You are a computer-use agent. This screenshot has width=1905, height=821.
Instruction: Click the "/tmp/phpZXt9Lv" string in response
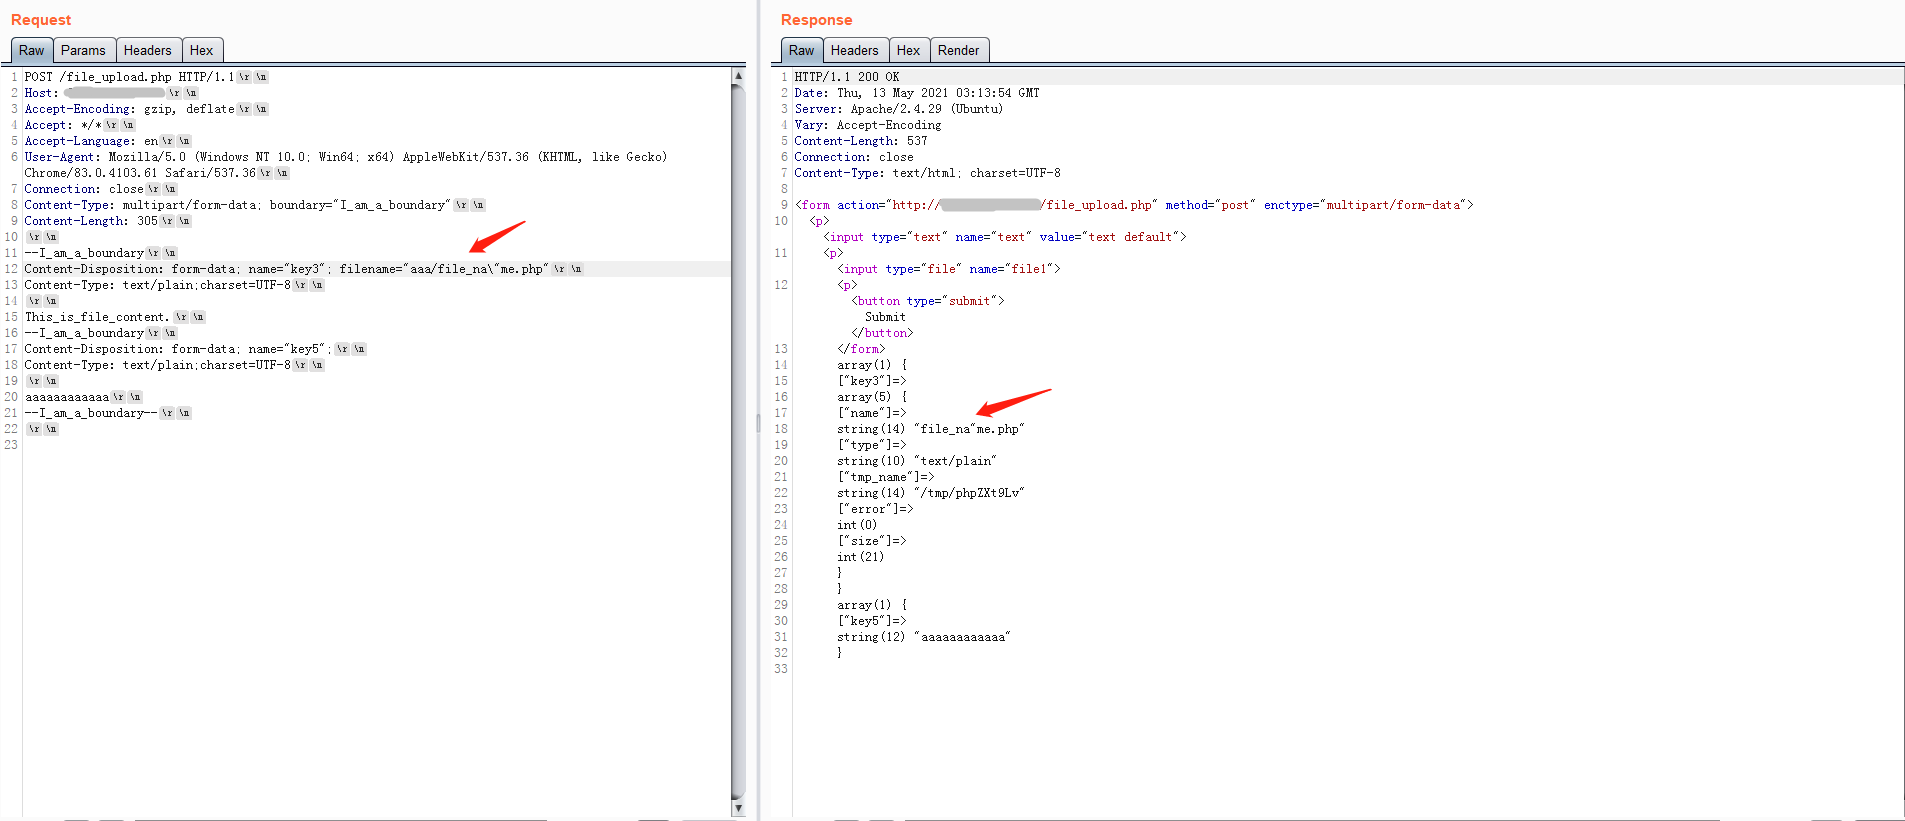coord(969,493)
